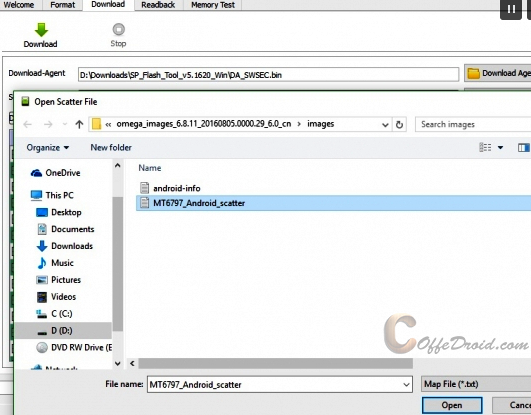The width and height of the screenshot is (531, 415).
Task: Click navigation pane scroll up arrow
Action: pyautogui.click(x=118, y=166)
